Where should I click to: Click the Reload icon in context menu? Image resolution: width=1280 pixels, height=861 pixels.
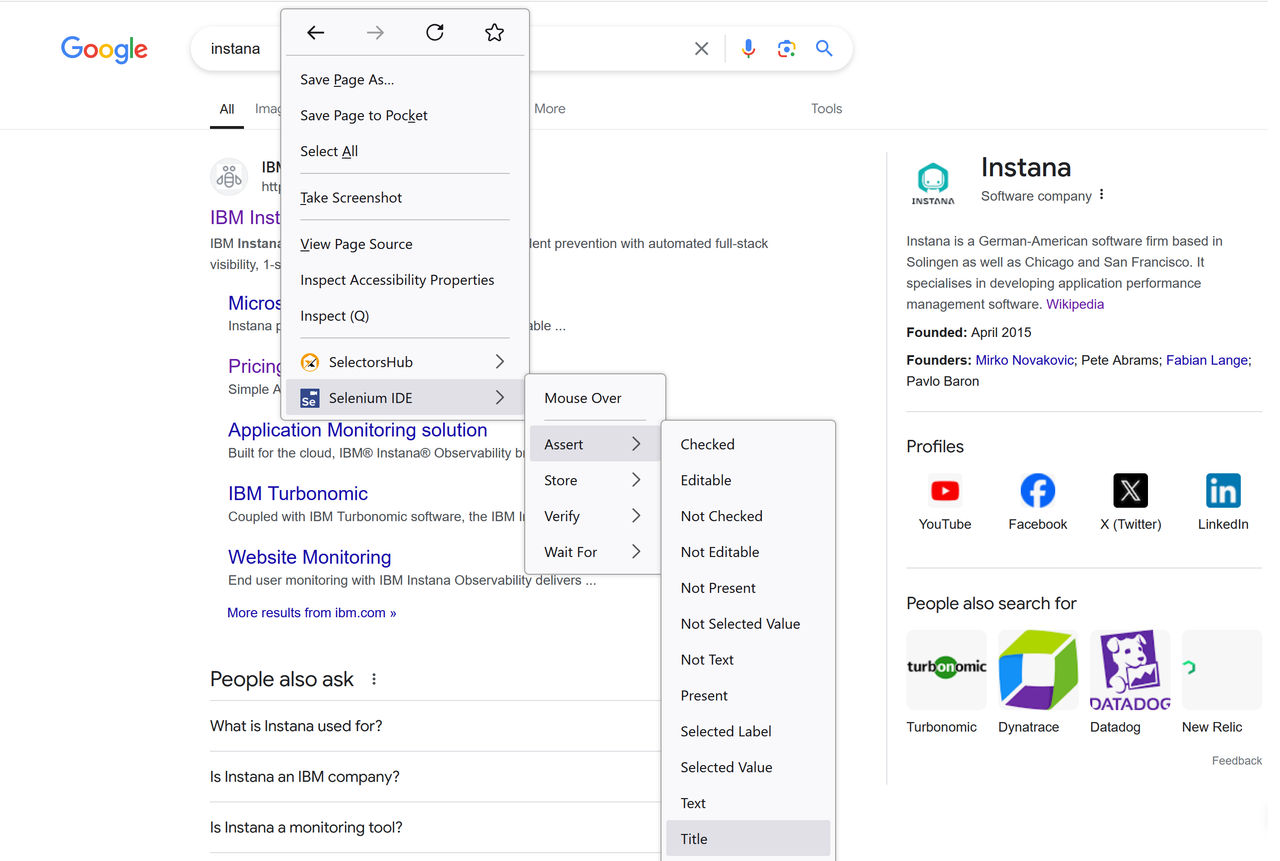[435, 33]
